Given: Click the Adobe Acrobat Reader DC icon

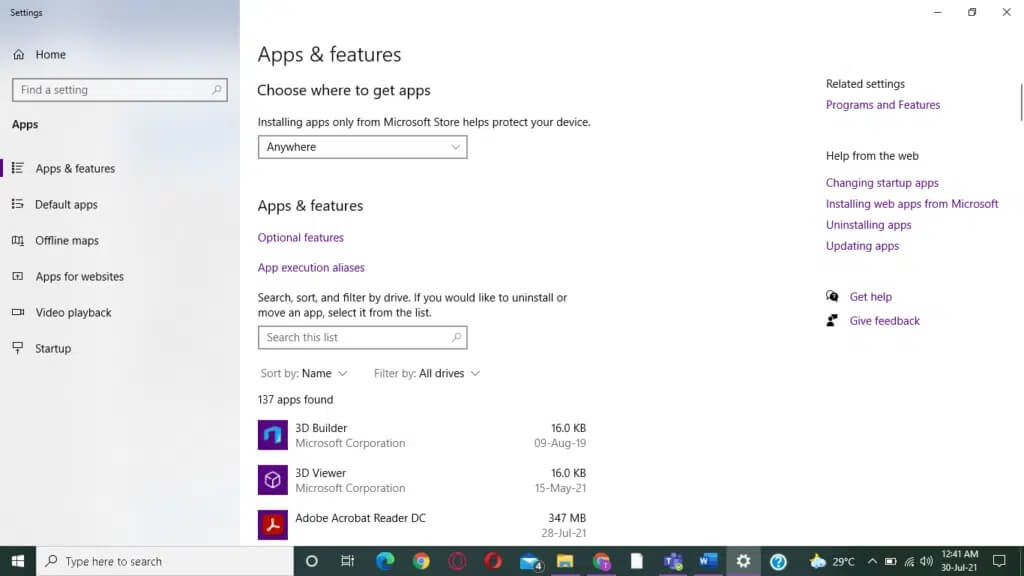Looking at the screenshot, I should 272,525.
